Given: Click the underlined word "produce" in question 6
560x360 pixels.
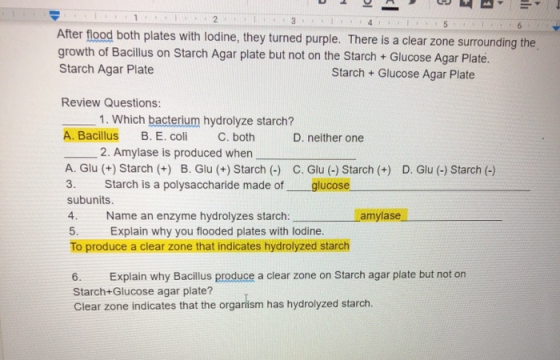Looking at the screenshot, I should point(235,276).
